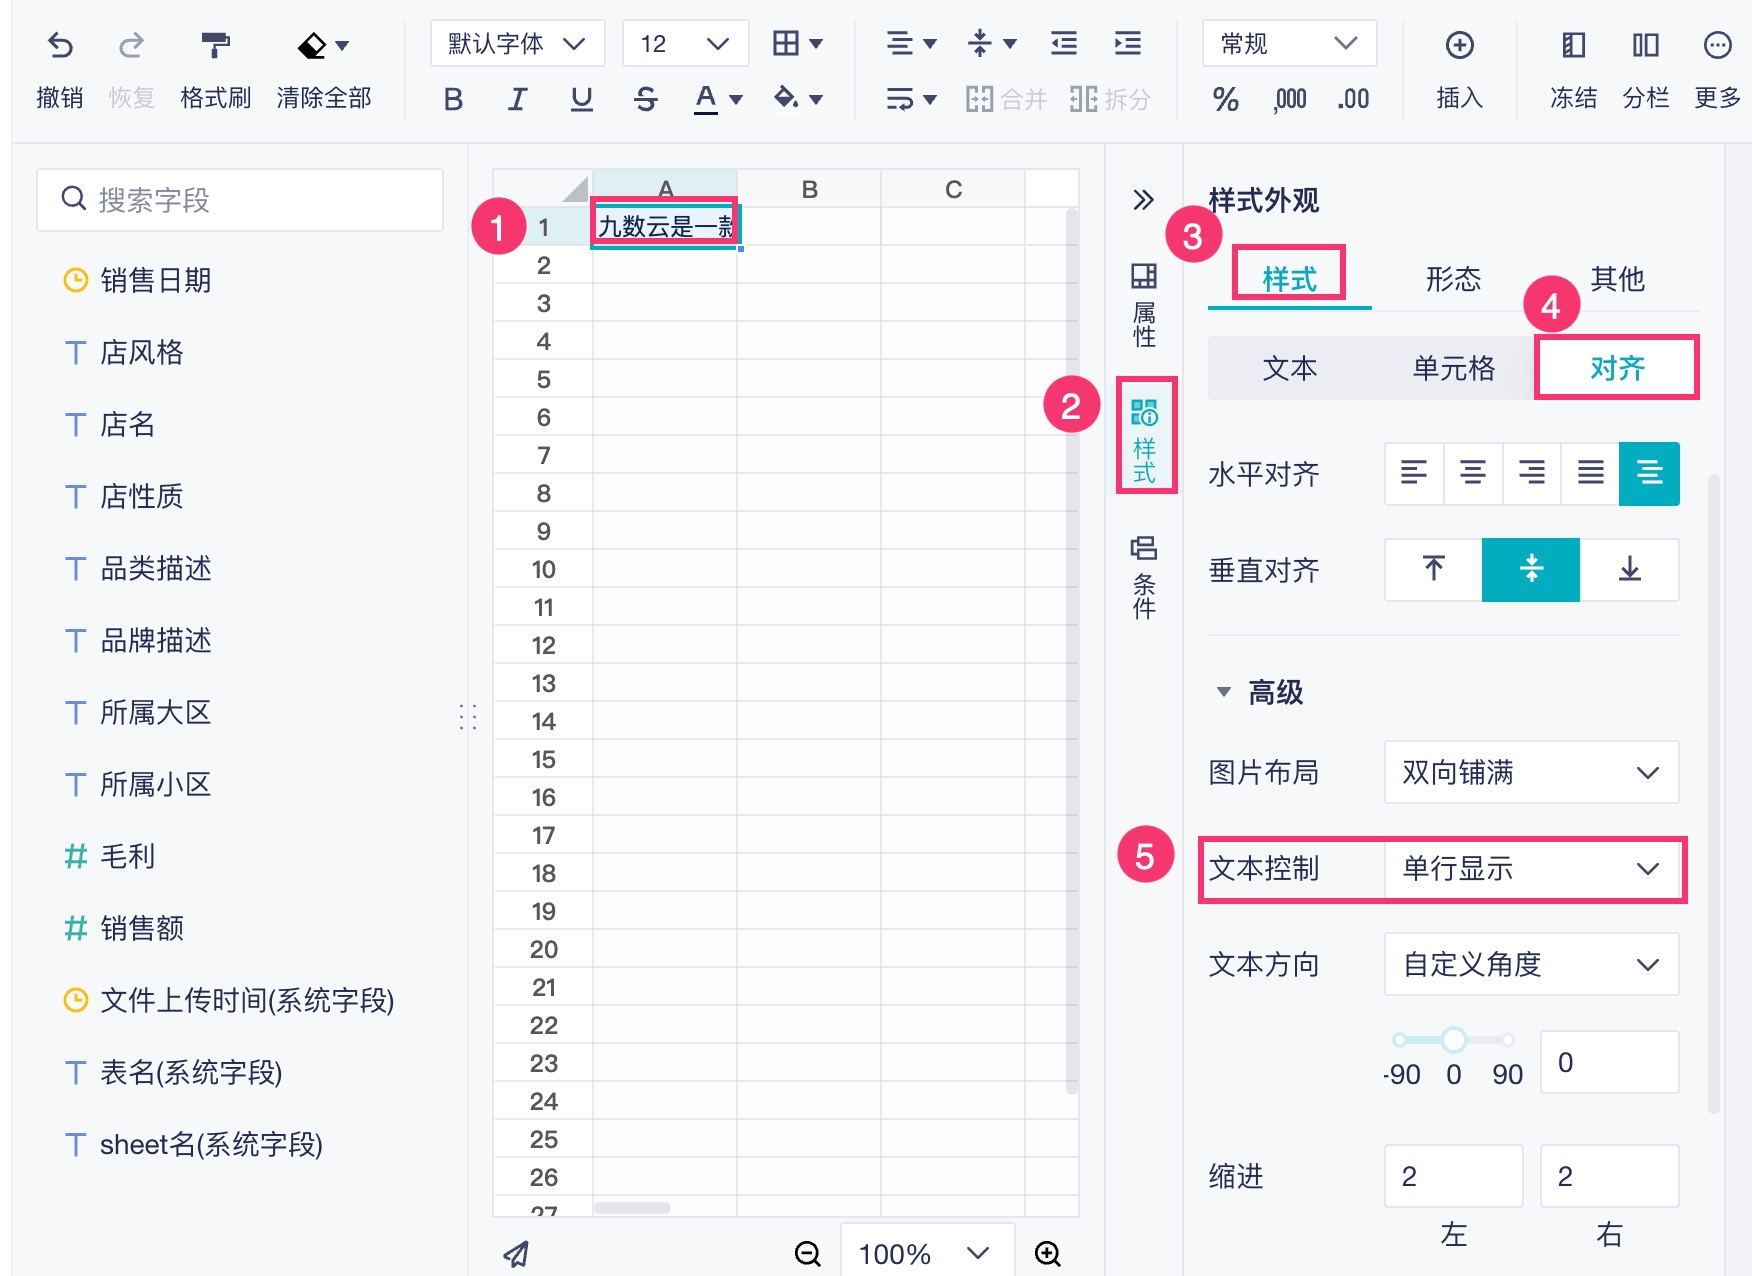The width and height of the screenshot is (1752, 1276).
Task: Apply percent format with % icon
Action: click(1225, 99)
